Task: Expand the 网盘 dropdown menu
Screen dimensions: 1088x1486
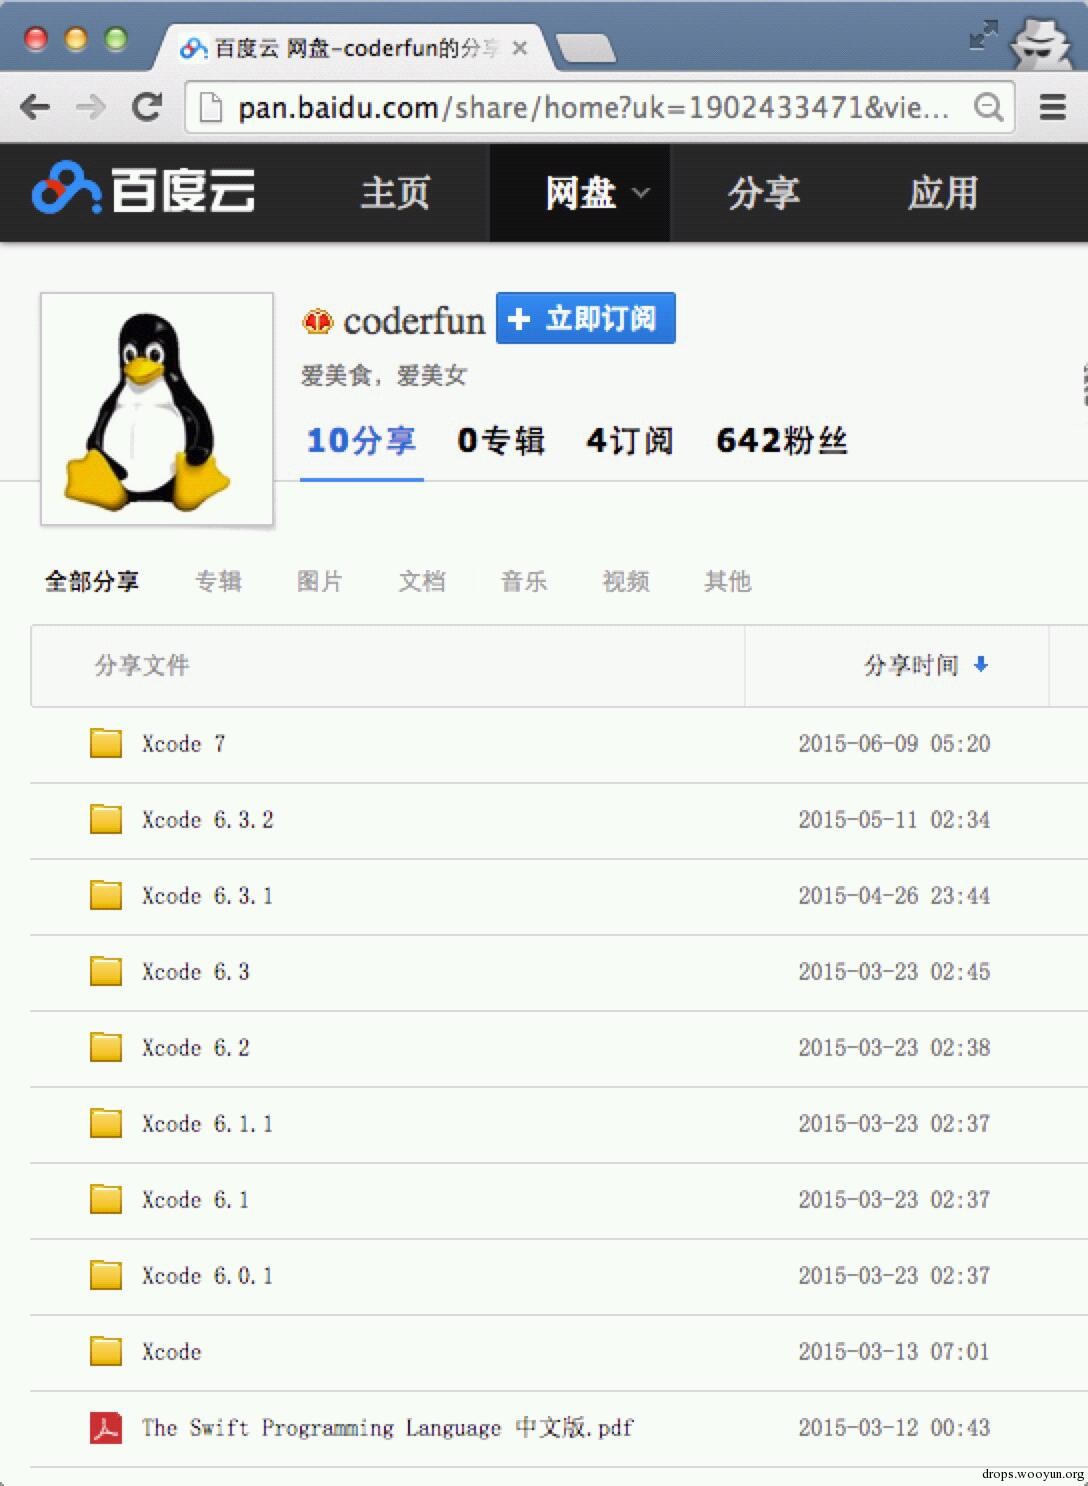Action: click(641, 193)
